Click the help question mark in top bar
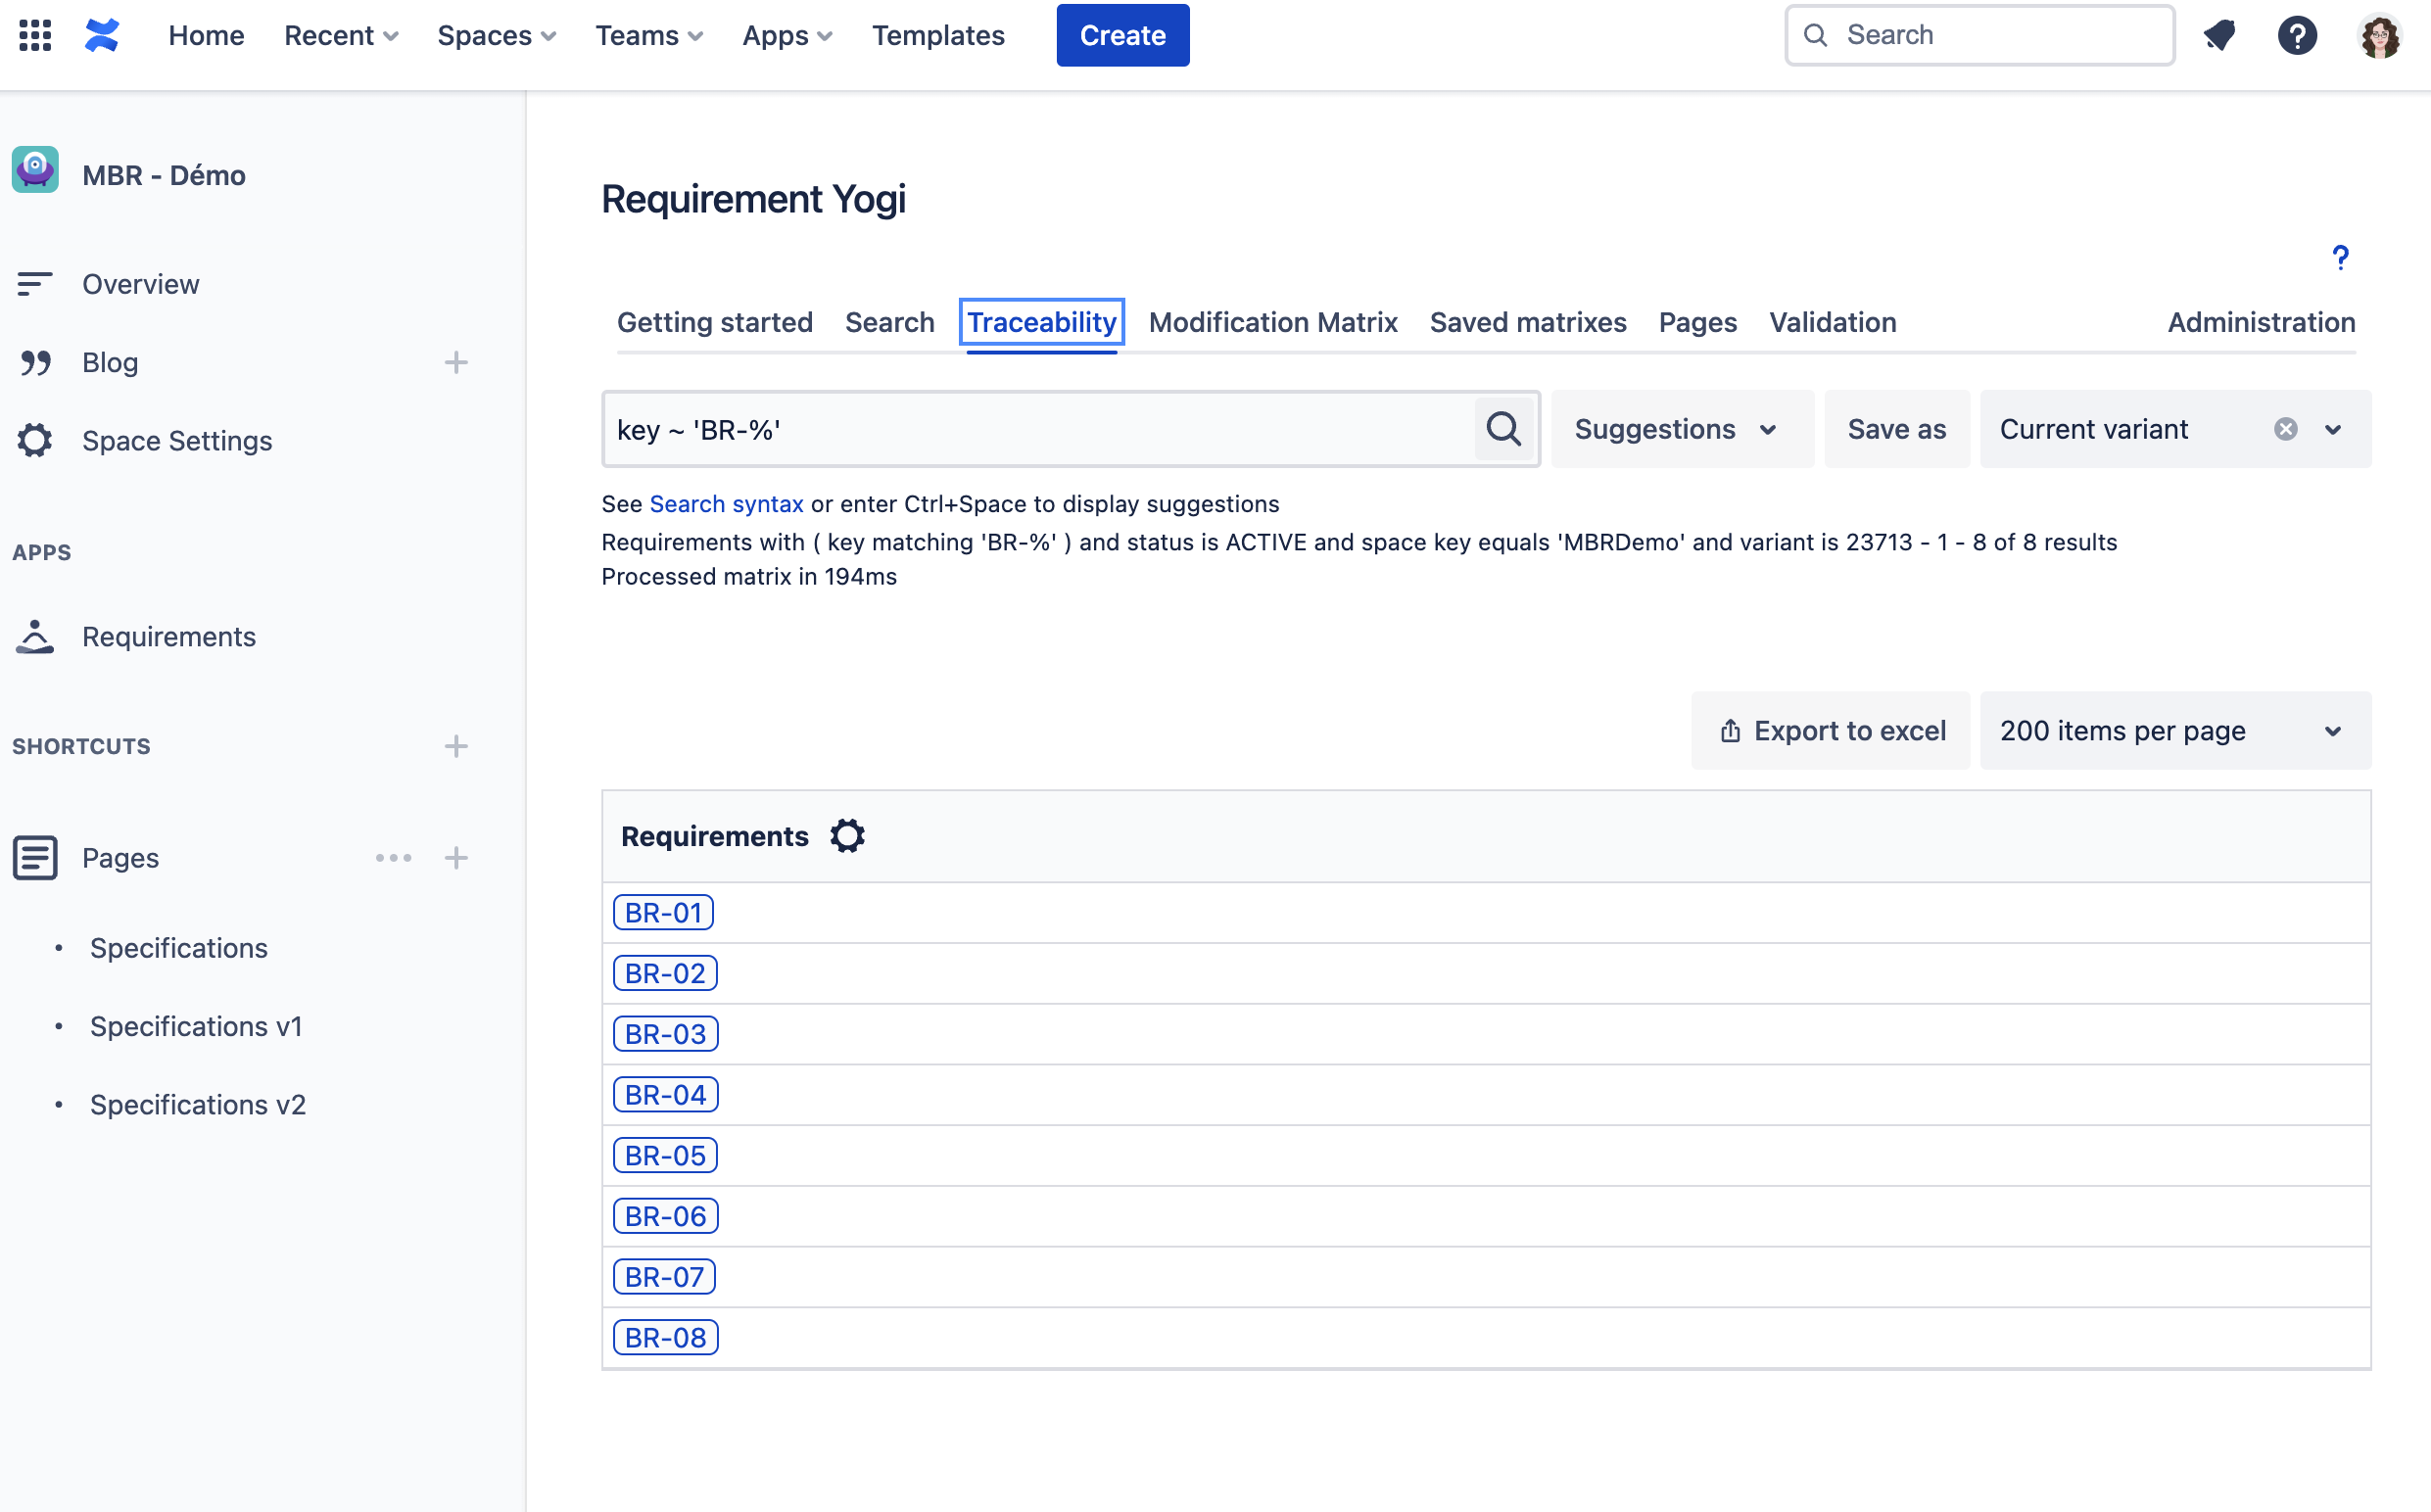Viewport: 2431px width, 1512px height. pos(2297,35)
